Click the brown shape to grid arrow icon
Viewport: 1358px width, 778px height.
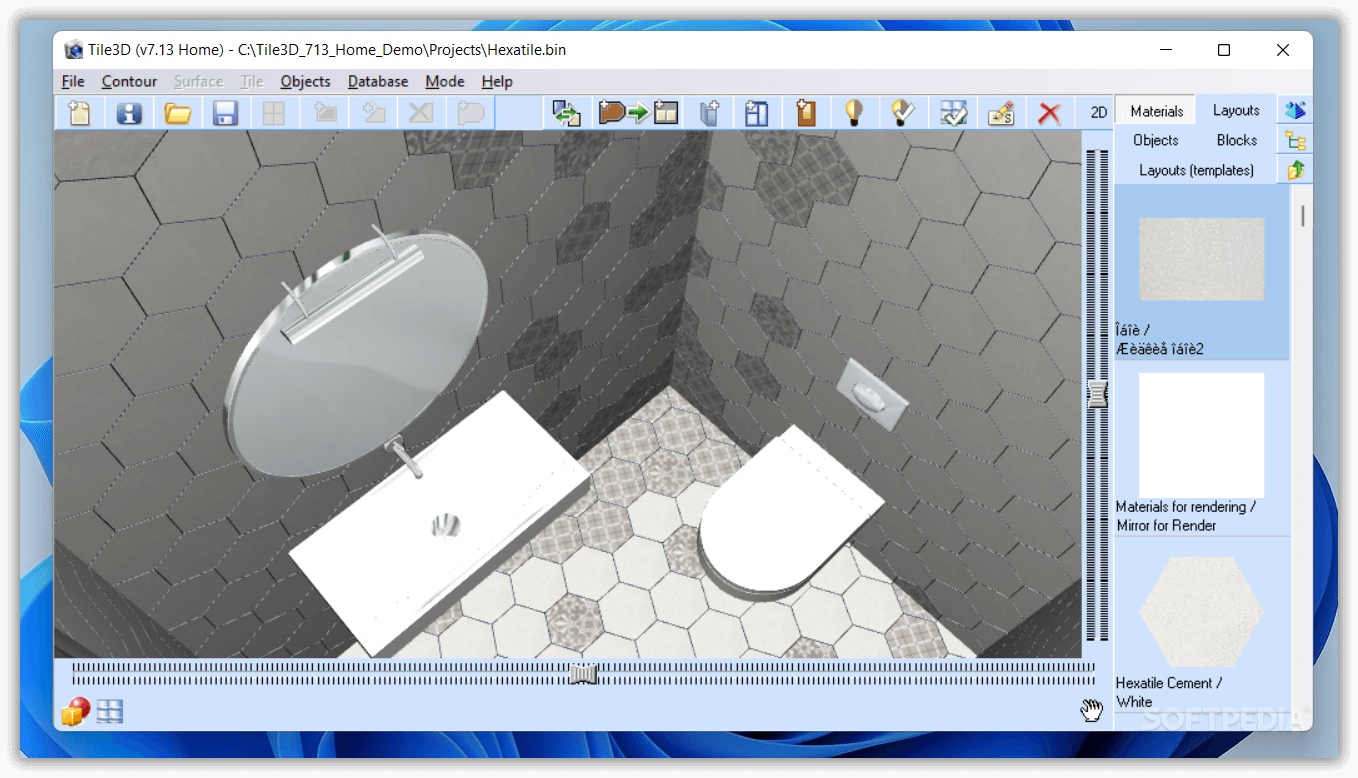(x=639, y=113)
